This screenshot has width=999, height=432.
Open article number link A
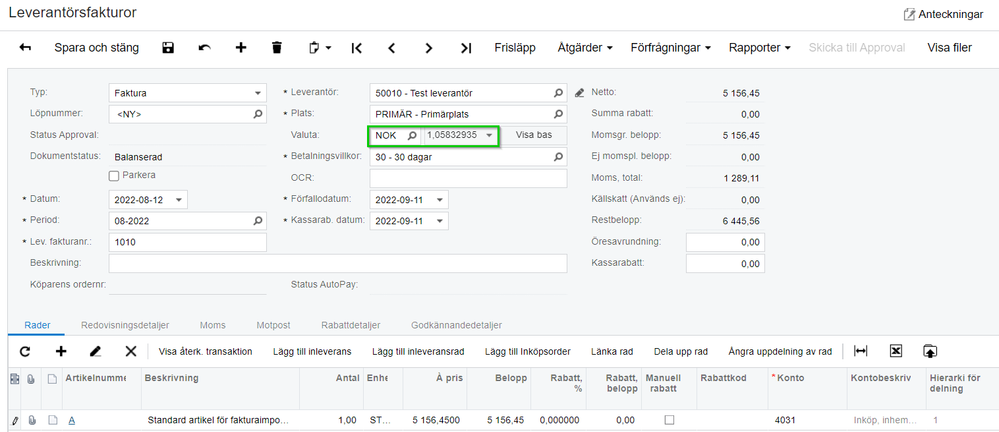pyautogui.click(x=72, y=420)
